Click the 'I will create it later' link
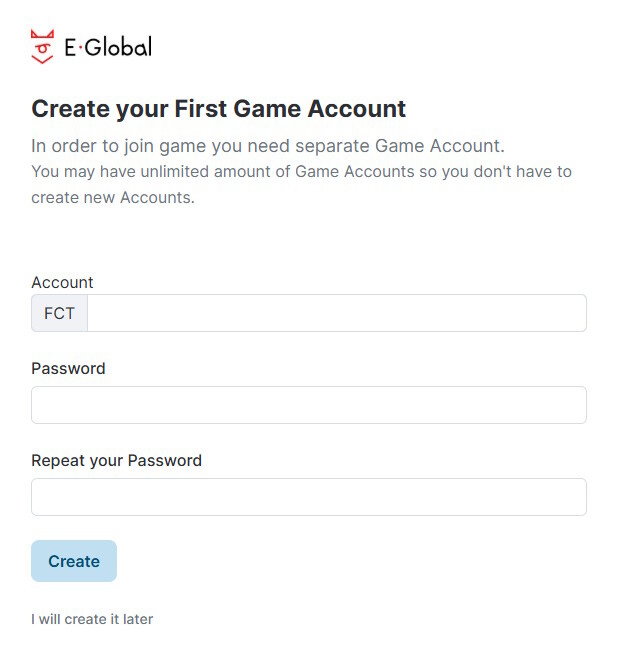The image size is (640, 660). click(x=92, y=619)
